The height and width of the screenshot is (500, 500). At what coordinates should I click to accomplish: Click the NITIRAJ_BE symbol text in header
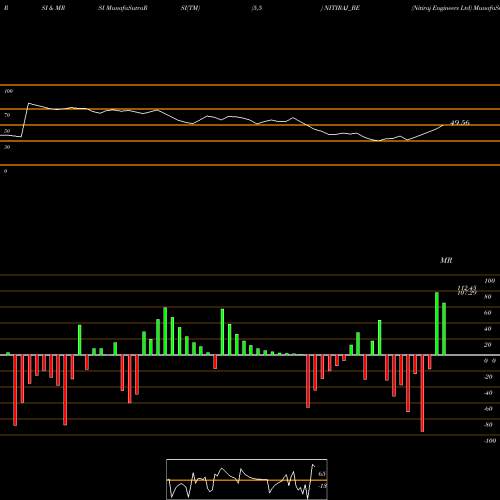click(342, 8)
